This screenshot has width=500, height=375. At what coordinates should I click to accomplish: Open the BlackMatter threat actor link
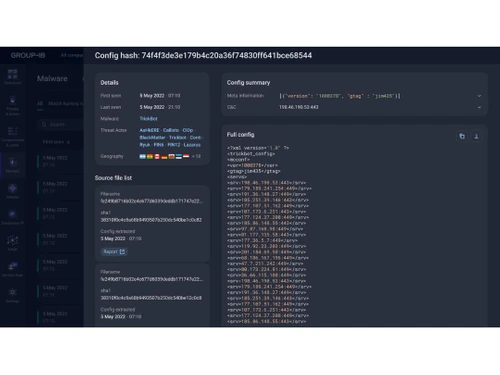point(152,138)
